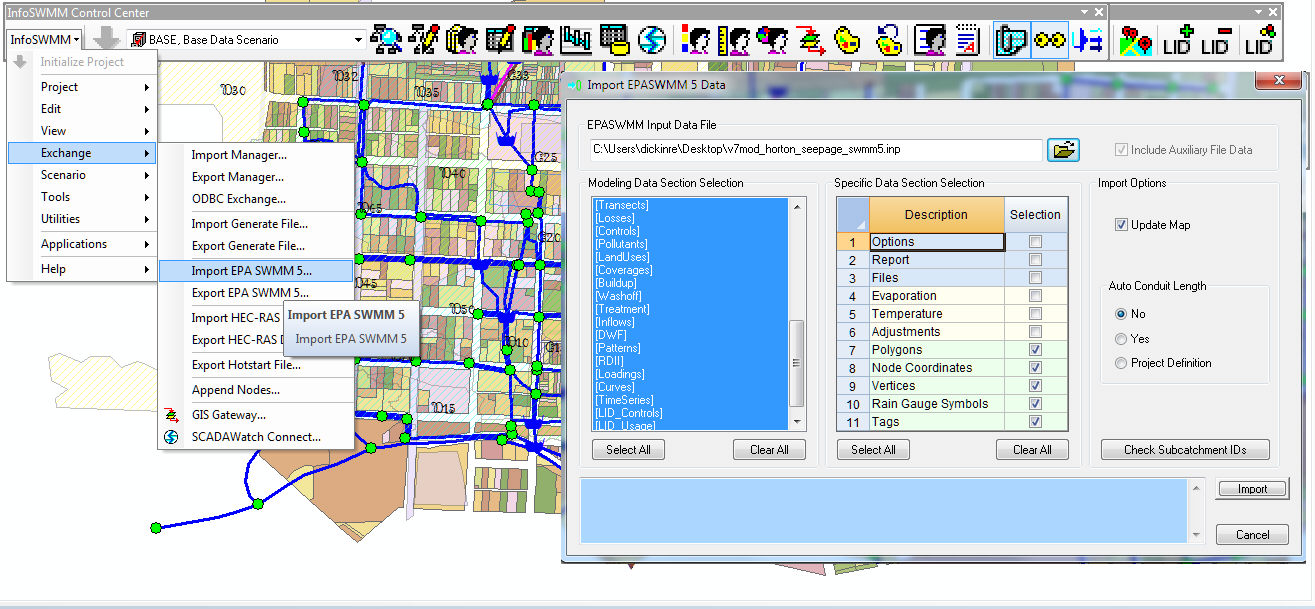Click the color legend with person icon
Image resolution: width=1315 pixels, height=609 pixels.
point(697,40)
